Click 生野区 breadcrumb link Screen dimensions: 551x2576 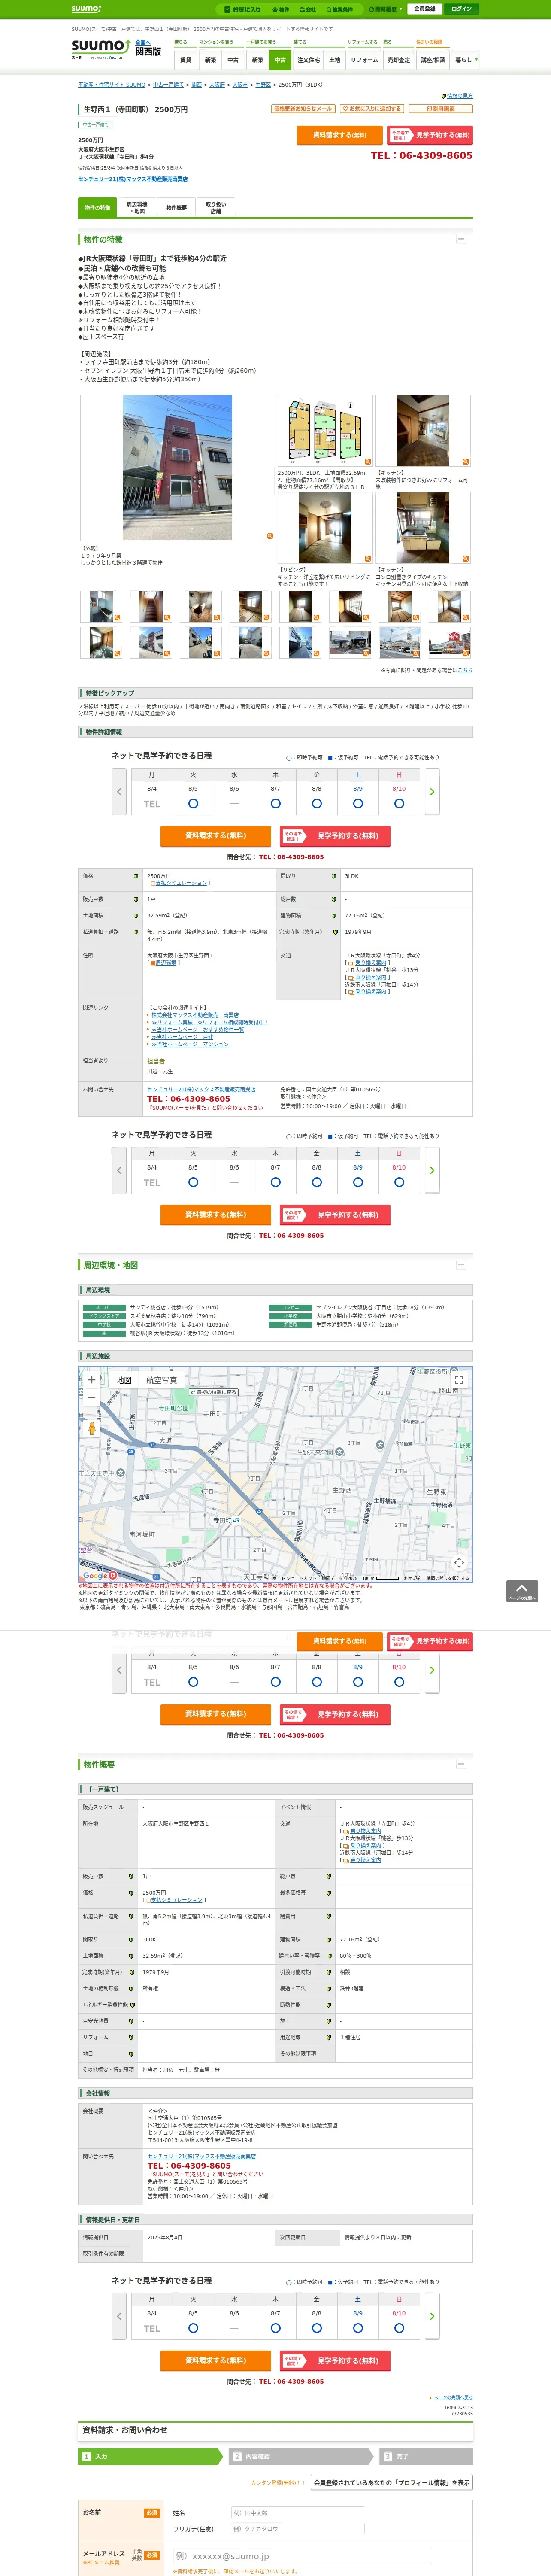263,85
